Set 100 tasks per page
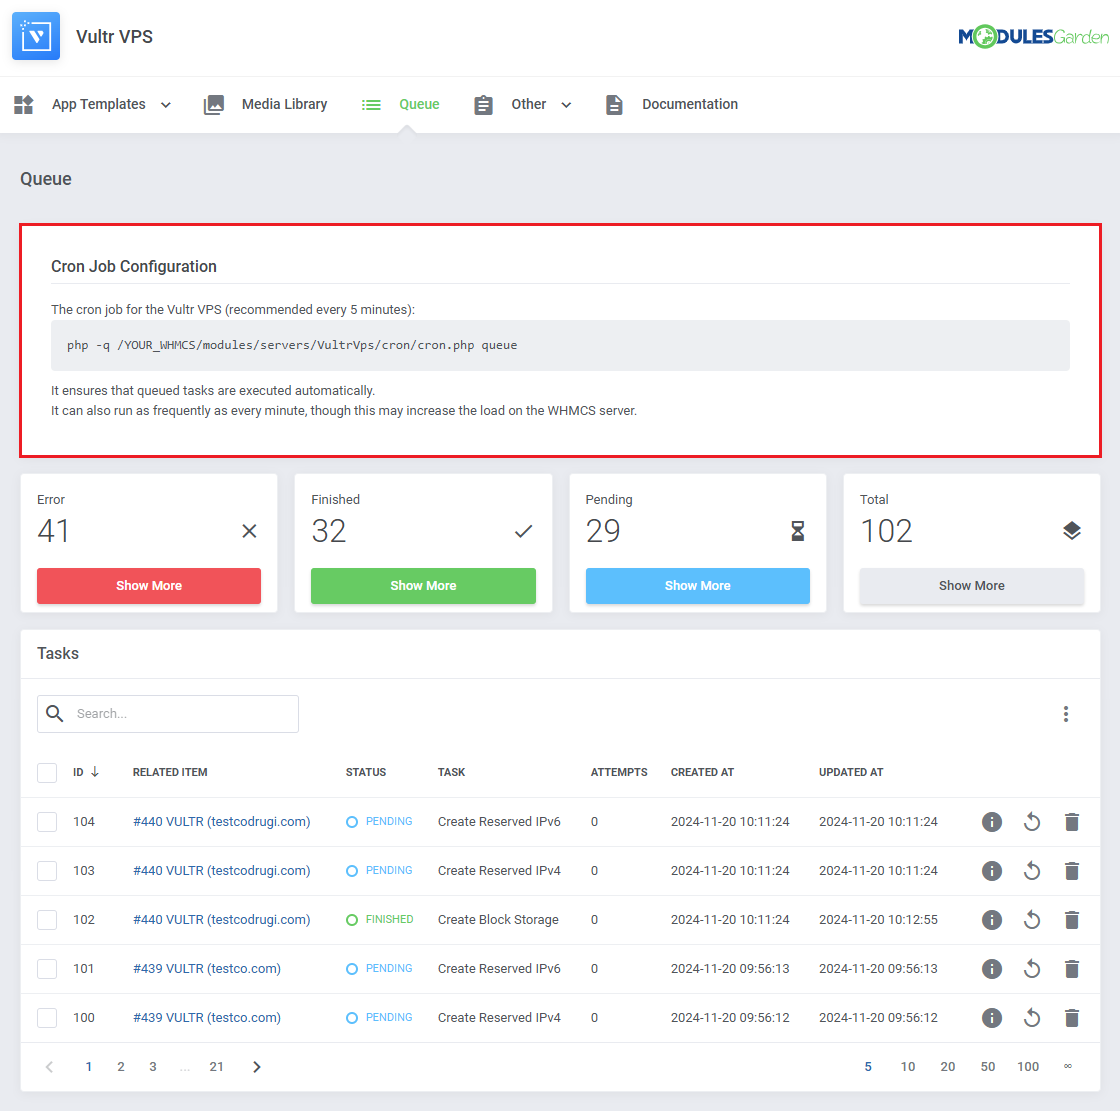The width and height of the screenshot is (1120, 1111). (1028, 1067)
